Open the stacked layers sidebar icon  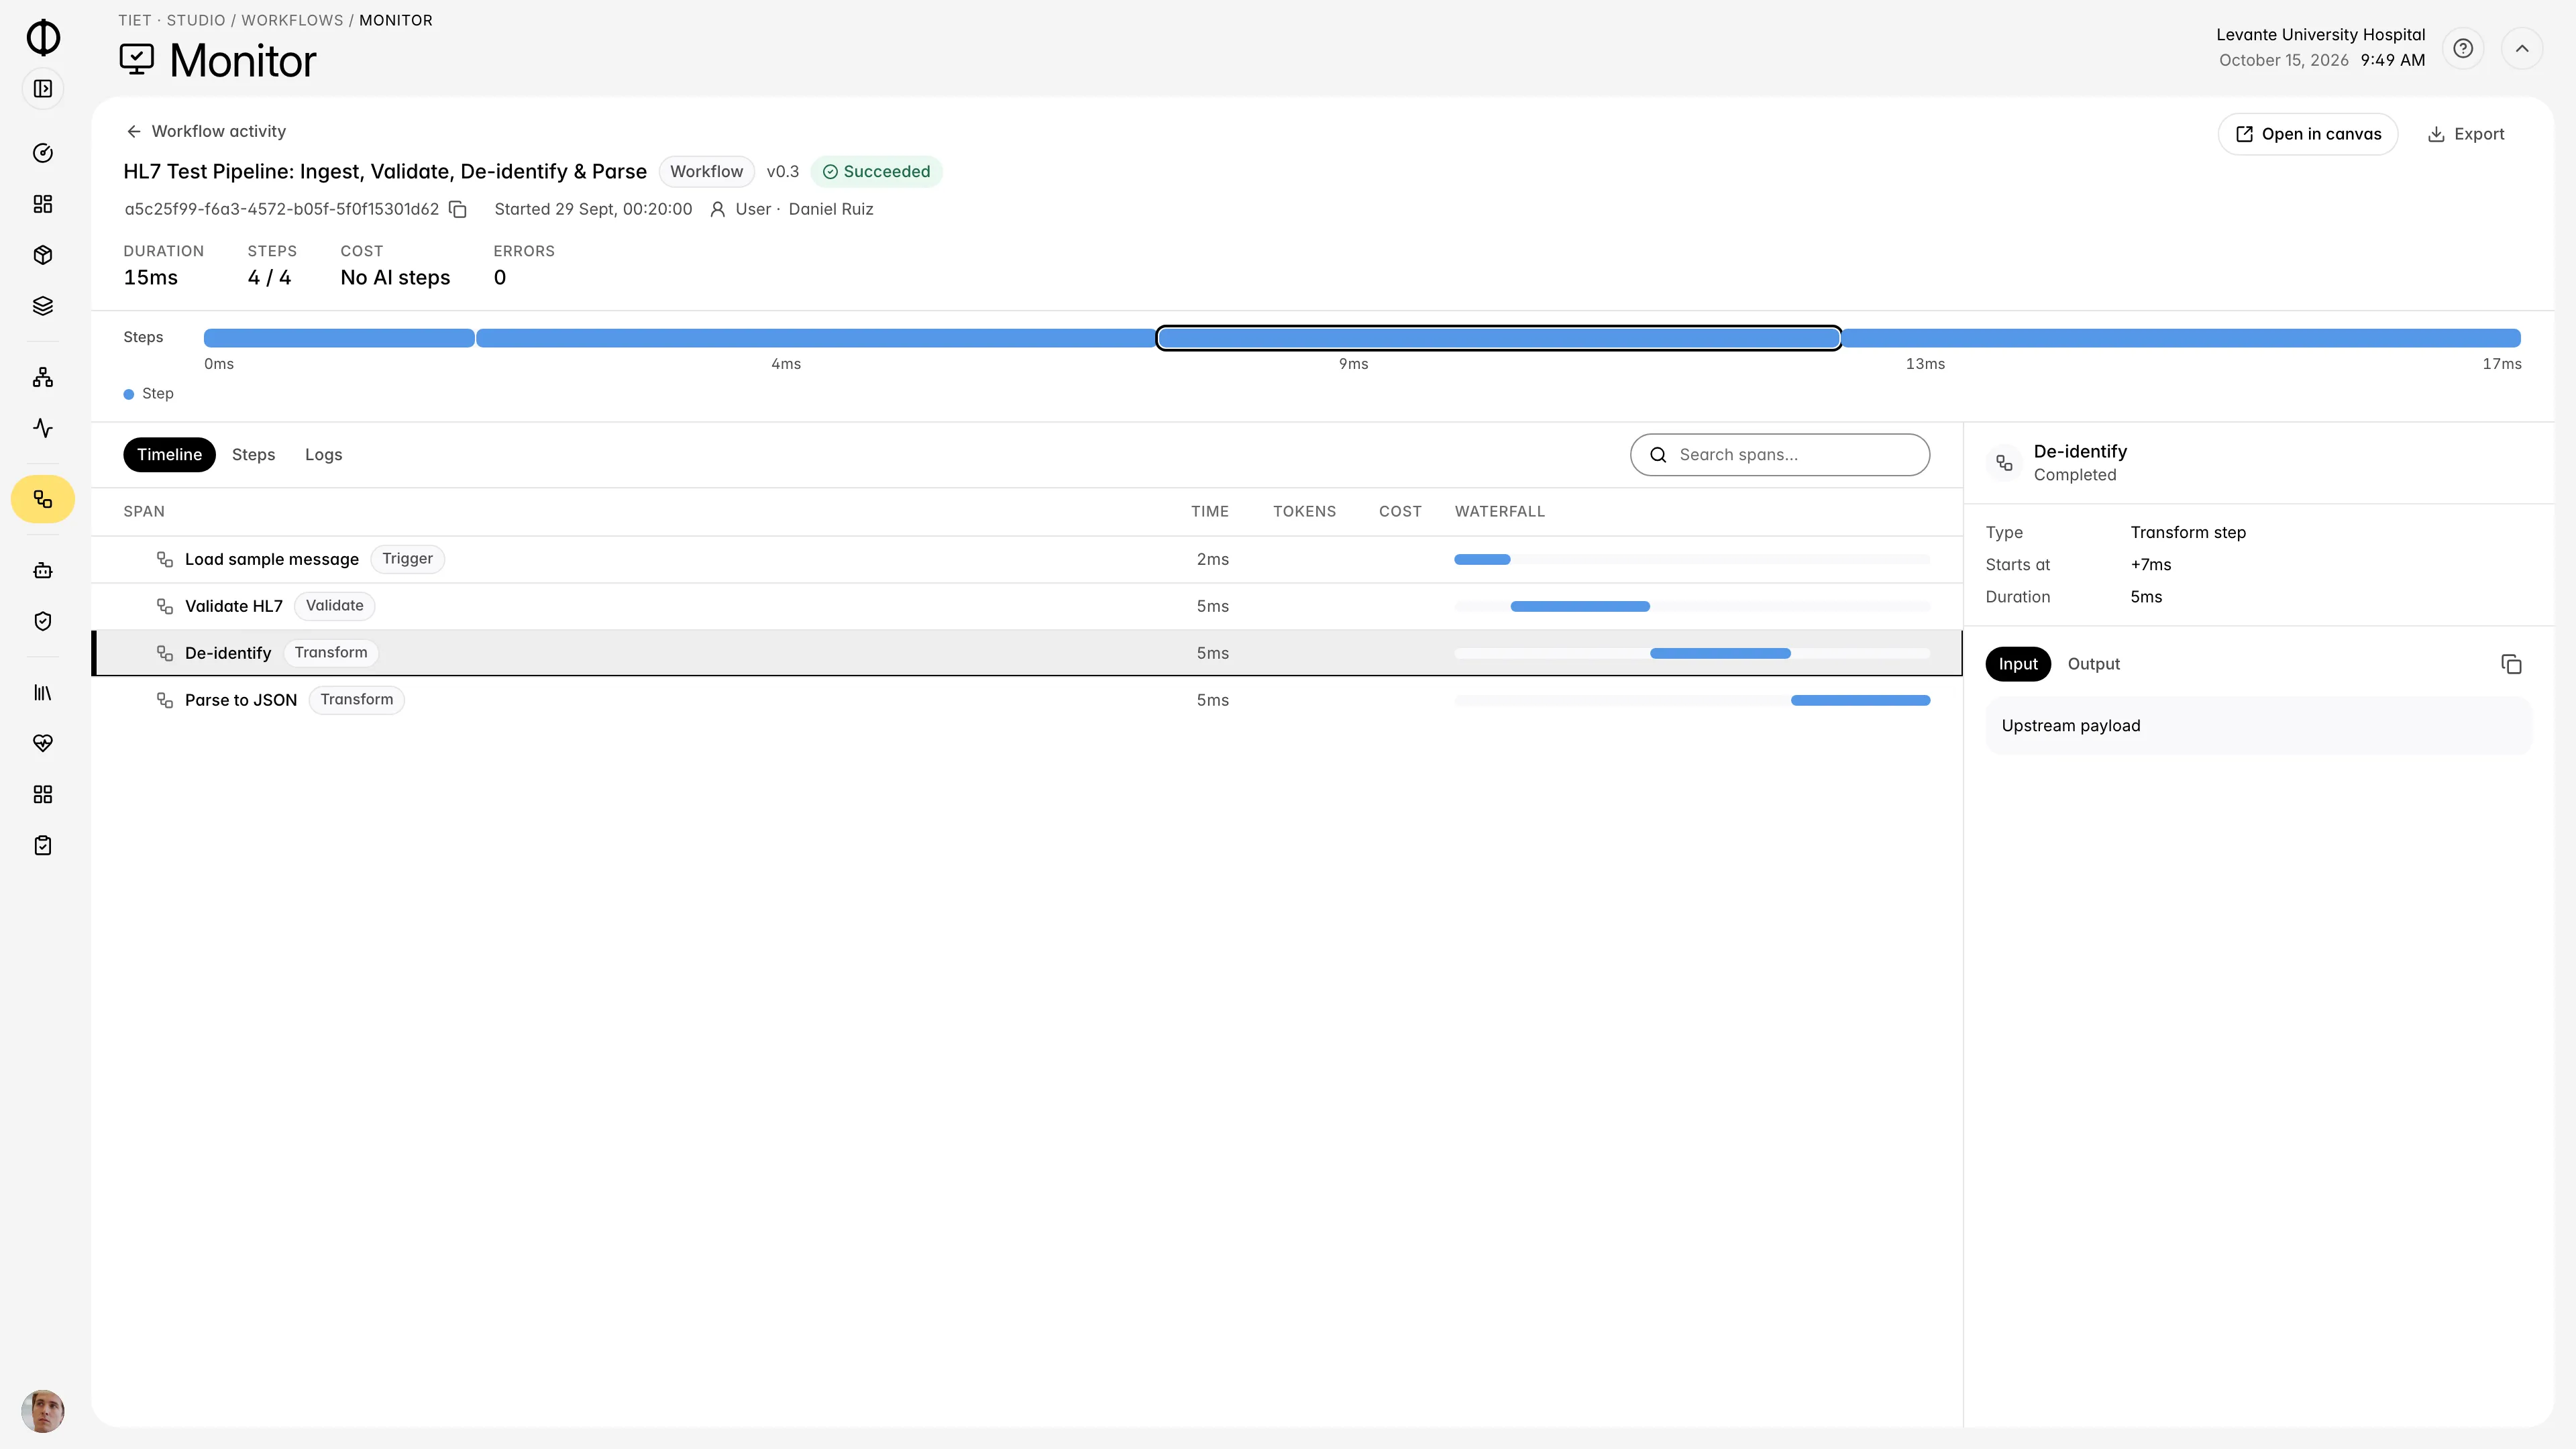point(43,306)
